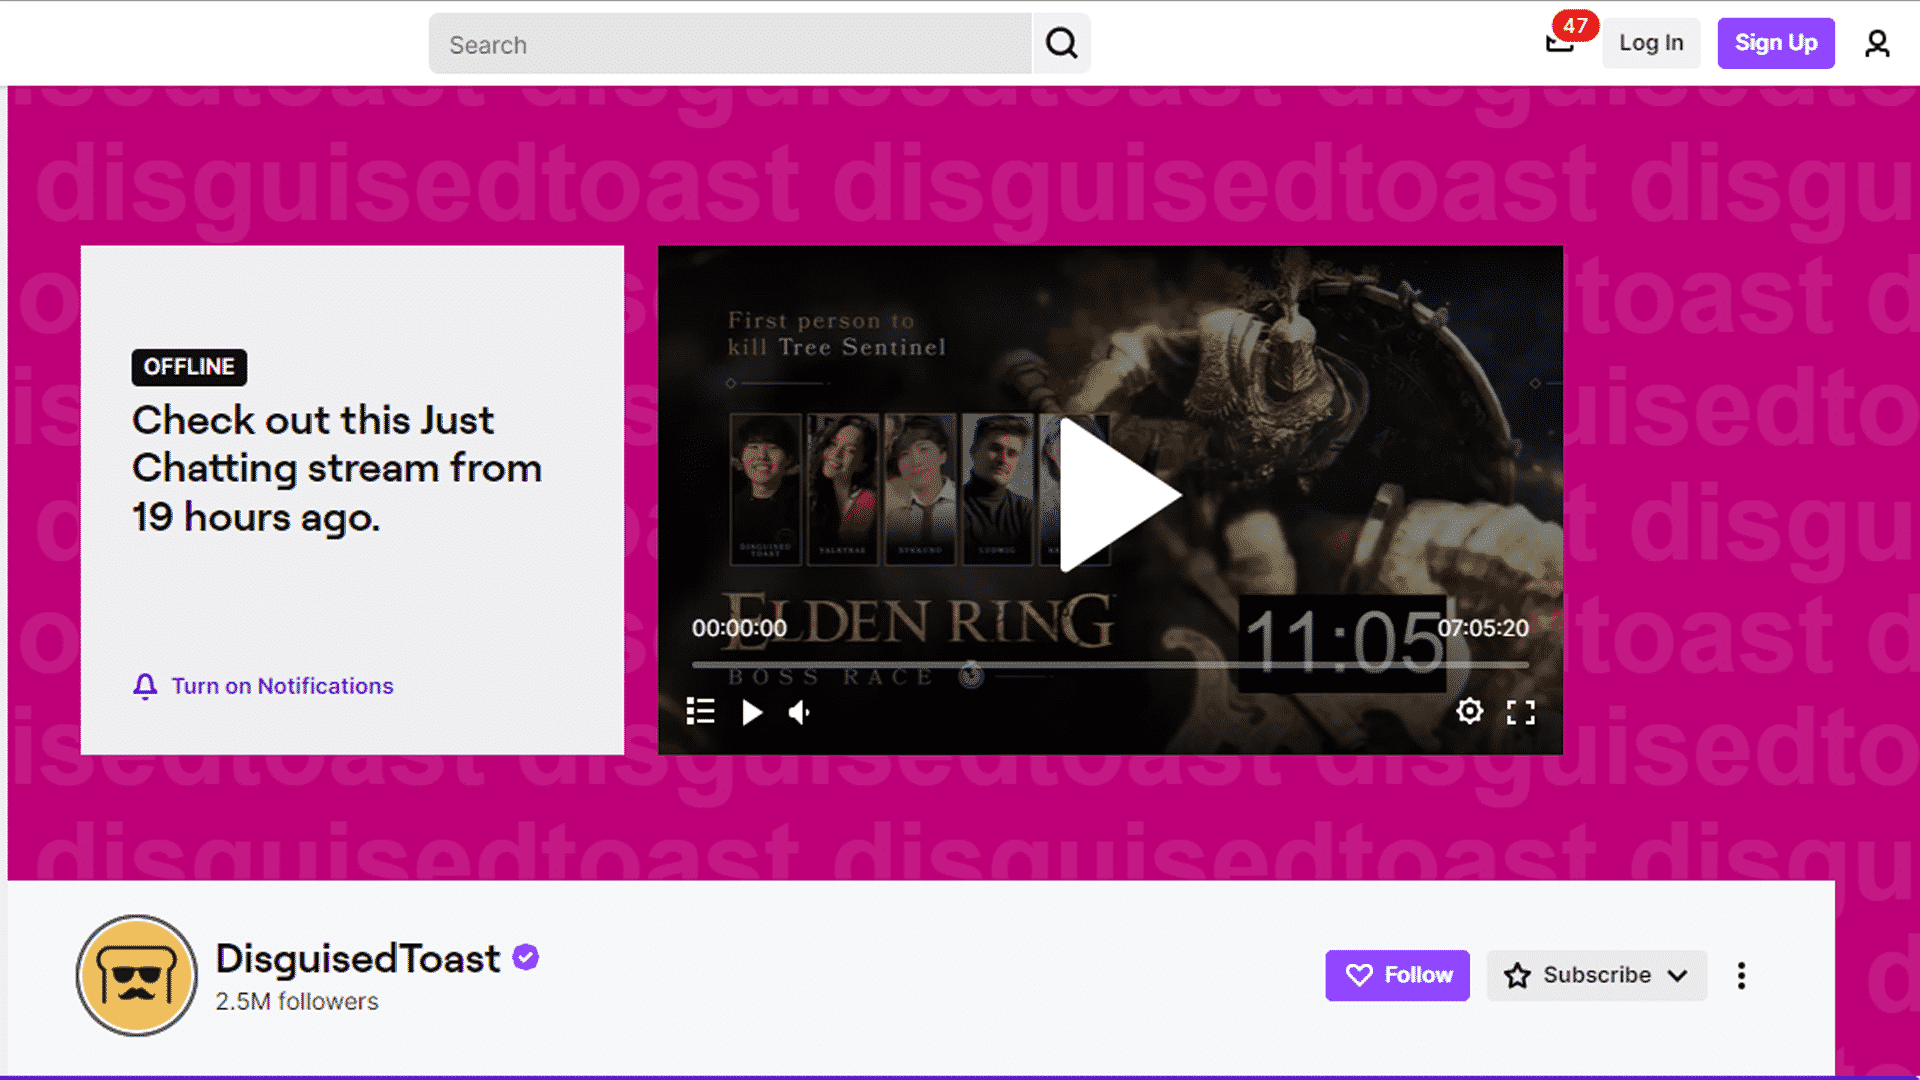Open the user profile icon menu
The image size is (1920, 1080).
click(1877, 43)
